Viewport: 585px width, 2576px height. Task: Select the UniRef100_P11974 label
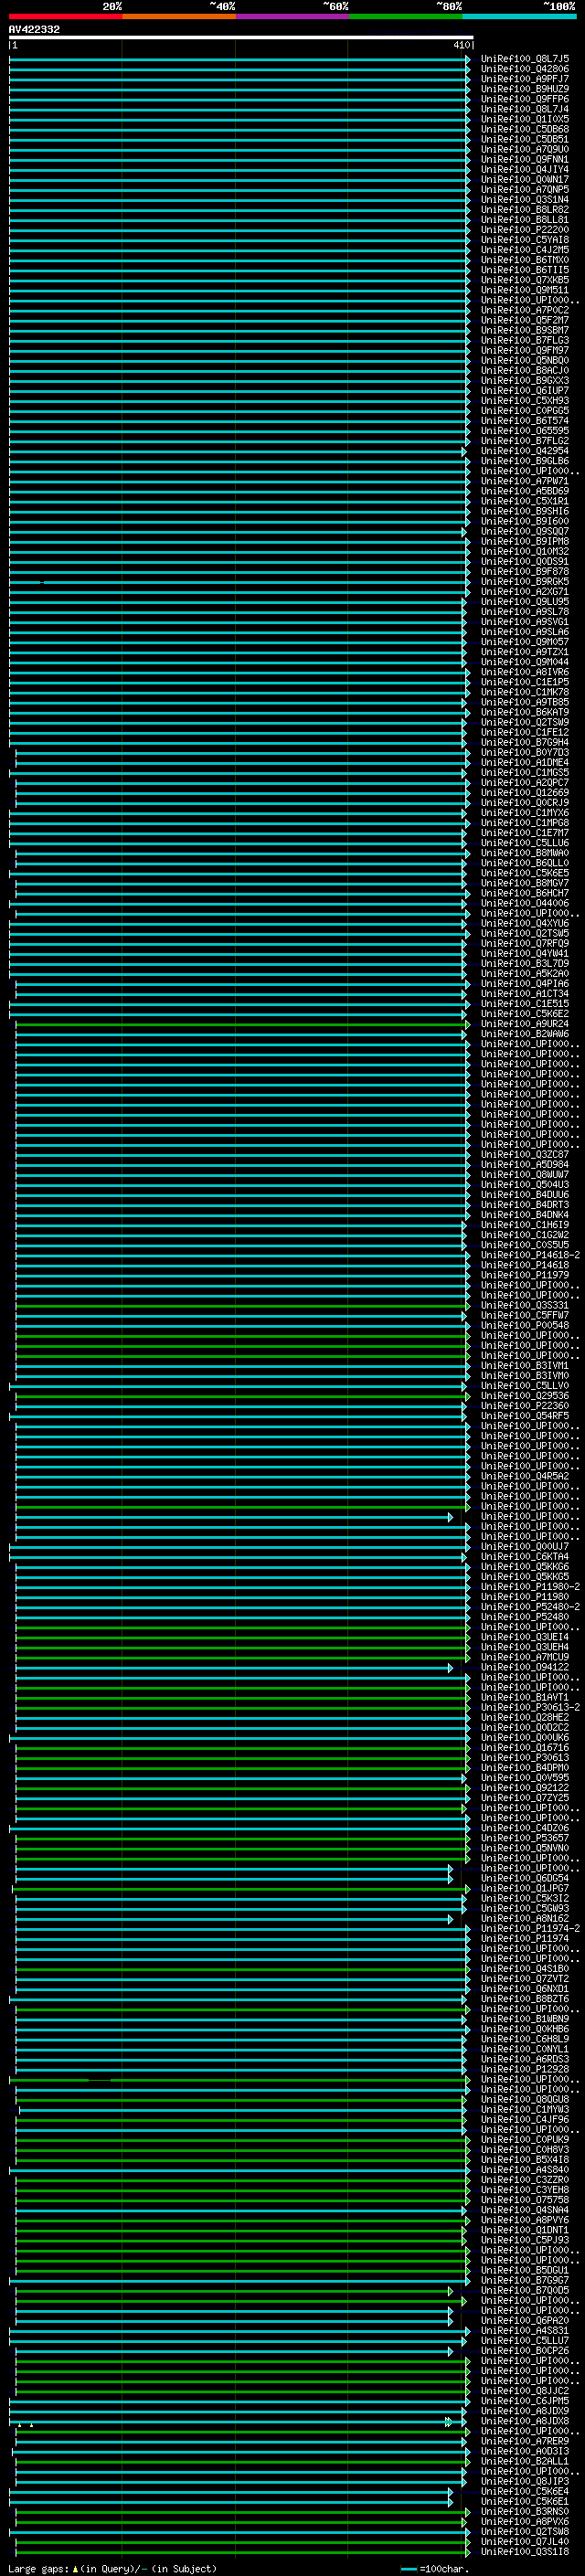click(x=525, y=1939)
